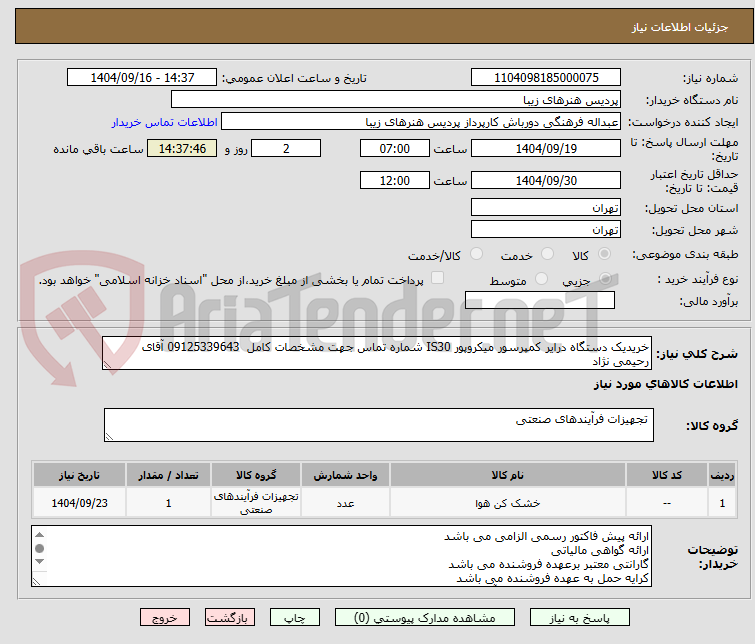Image resolution: width=755 pixels, height=644 pixels.
Task: Click the buyer notes scrollbar thumb
Action: [39, 548]
